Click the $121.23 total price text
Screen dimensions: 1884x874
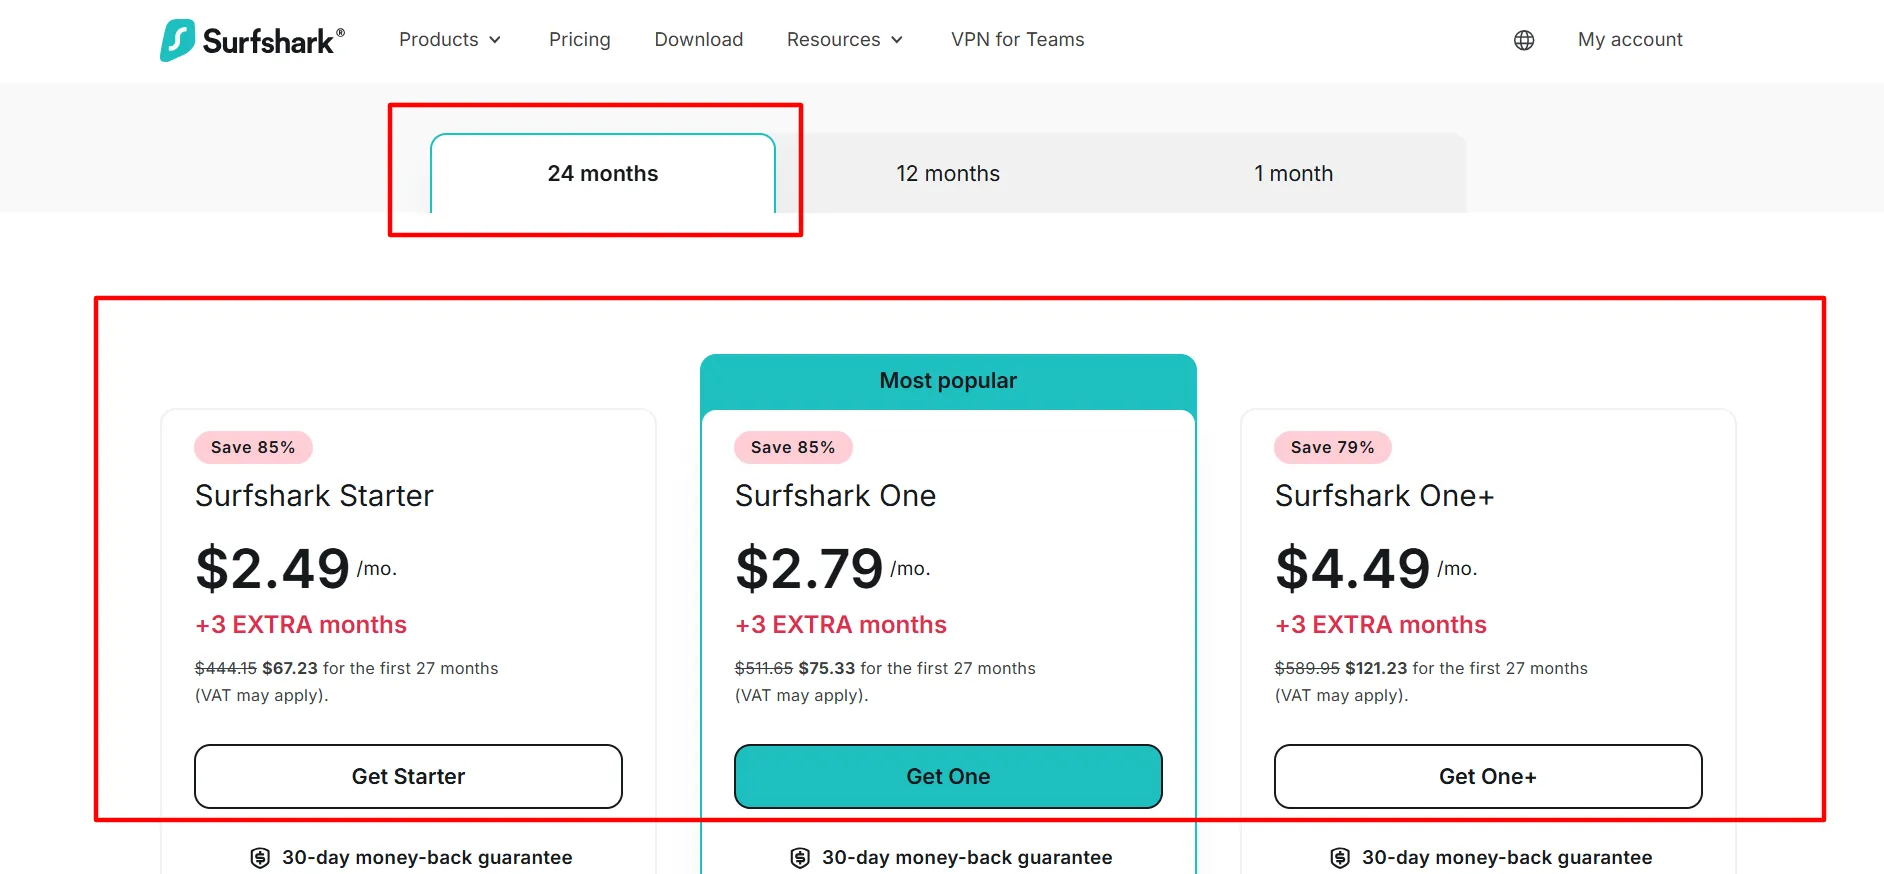1376,668
